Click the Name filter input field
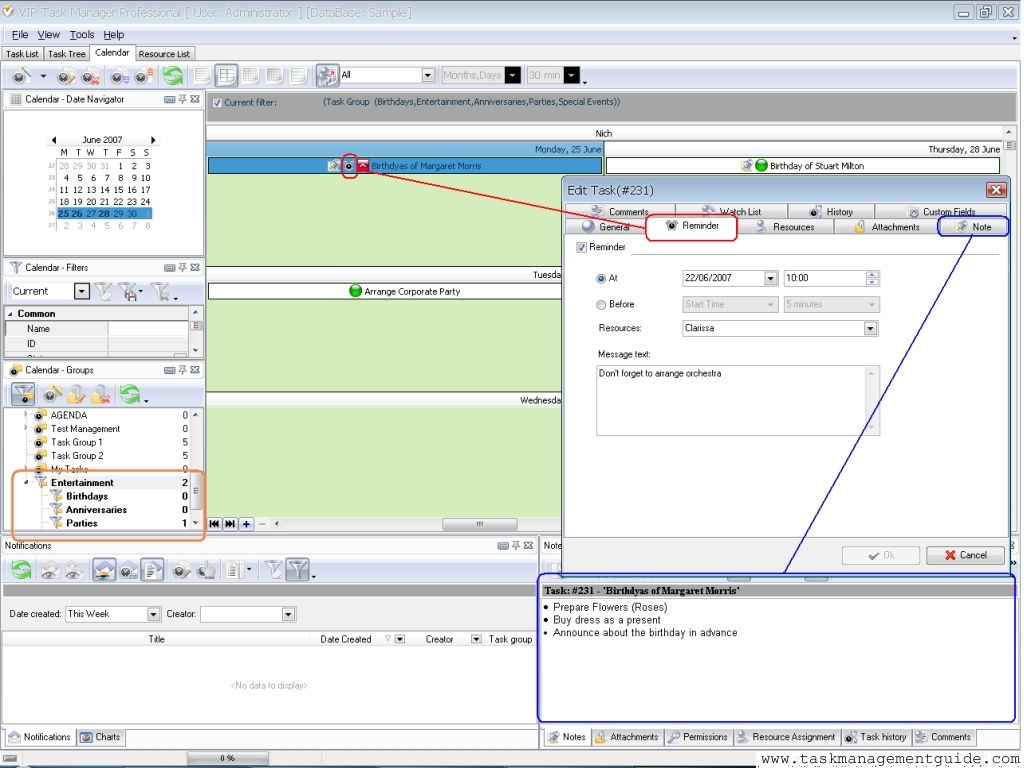 pos(148,329)
